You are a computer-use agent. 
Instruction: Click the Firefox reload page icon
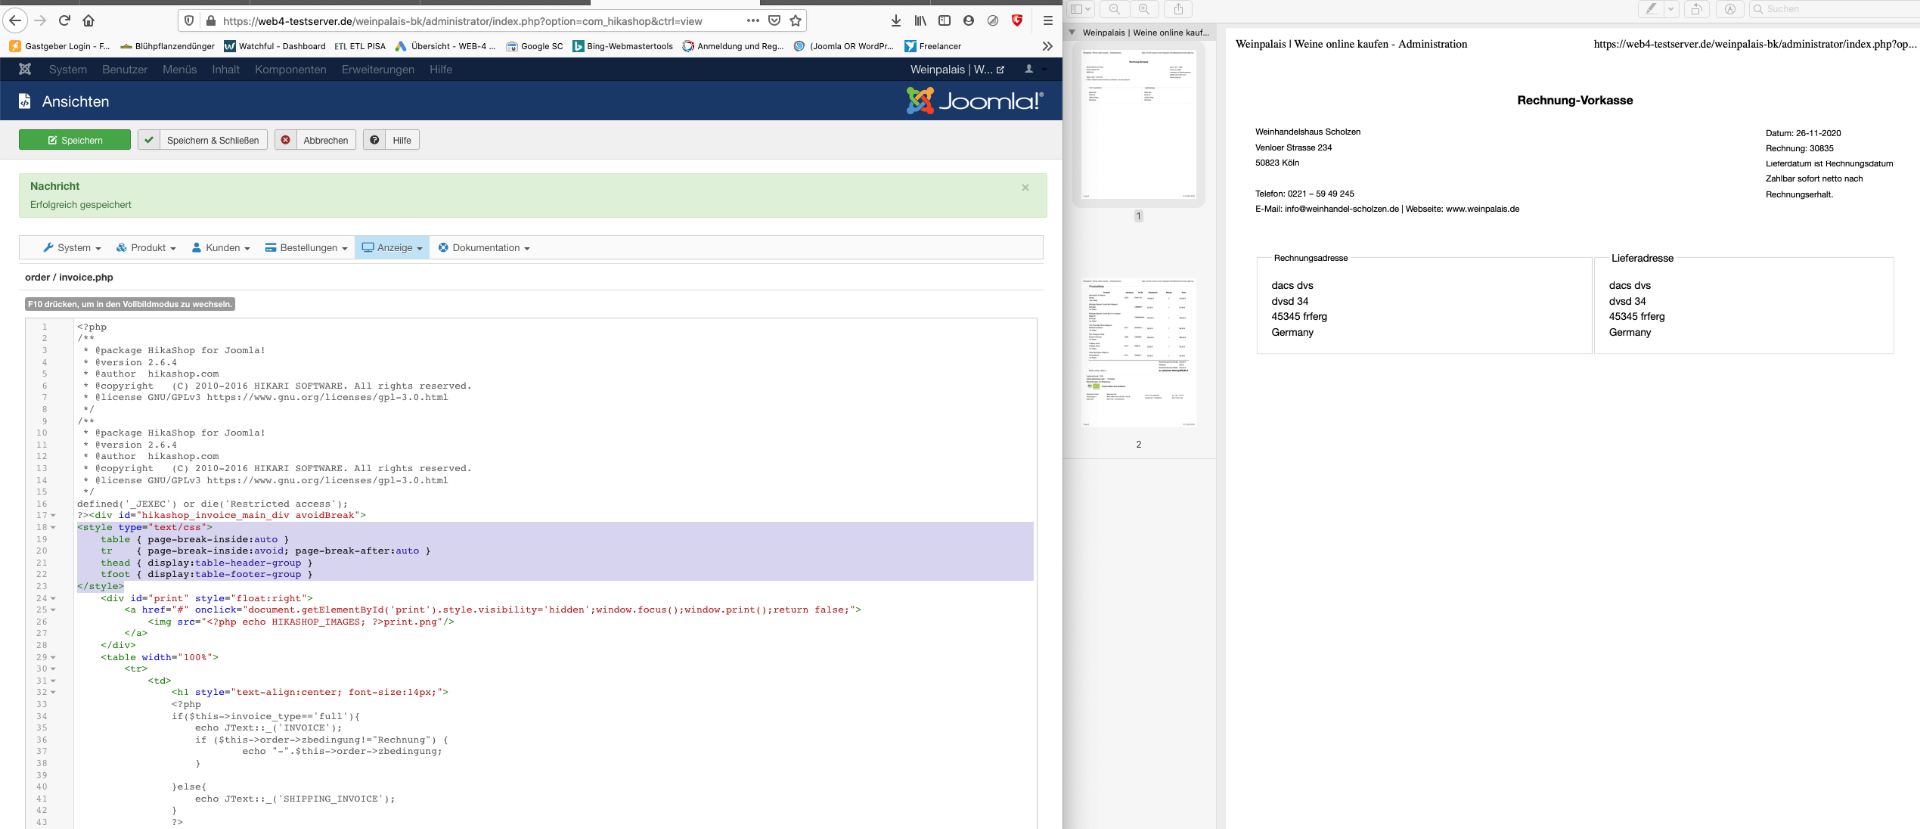pos(64,20)
